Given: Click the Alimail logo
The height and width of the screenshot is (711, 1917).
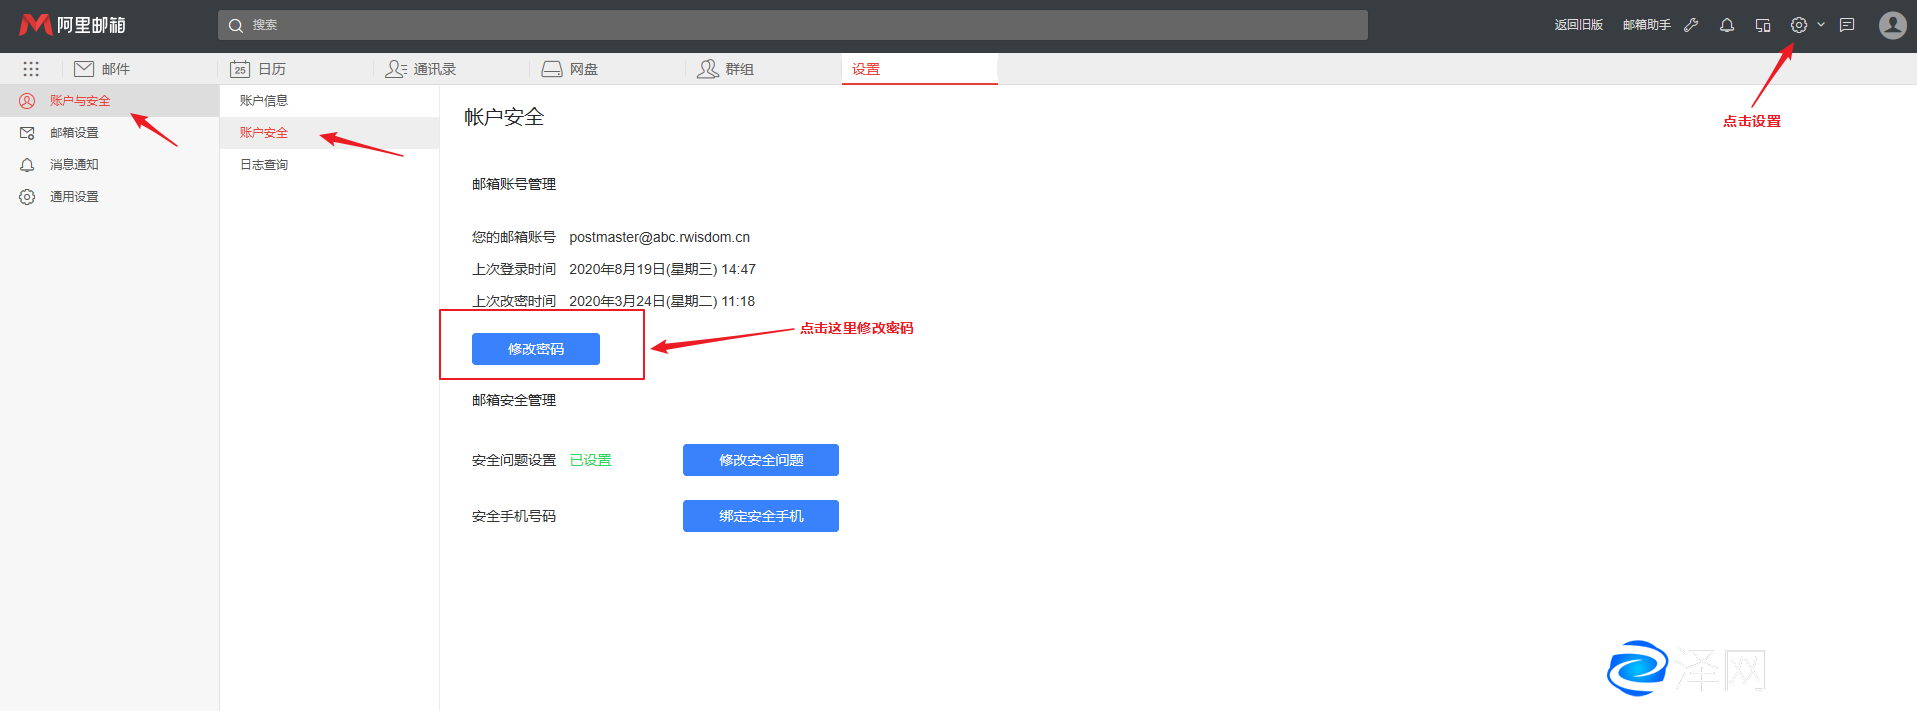Looking at the screenshot, I should (x=73, y=25).
